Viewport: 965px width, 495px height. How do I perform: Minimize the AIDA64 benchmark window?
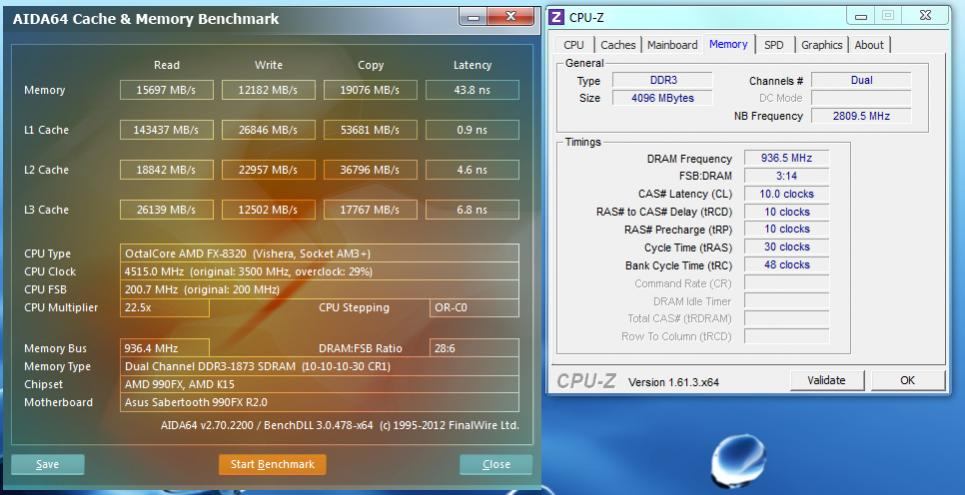(x=473, y=17)
